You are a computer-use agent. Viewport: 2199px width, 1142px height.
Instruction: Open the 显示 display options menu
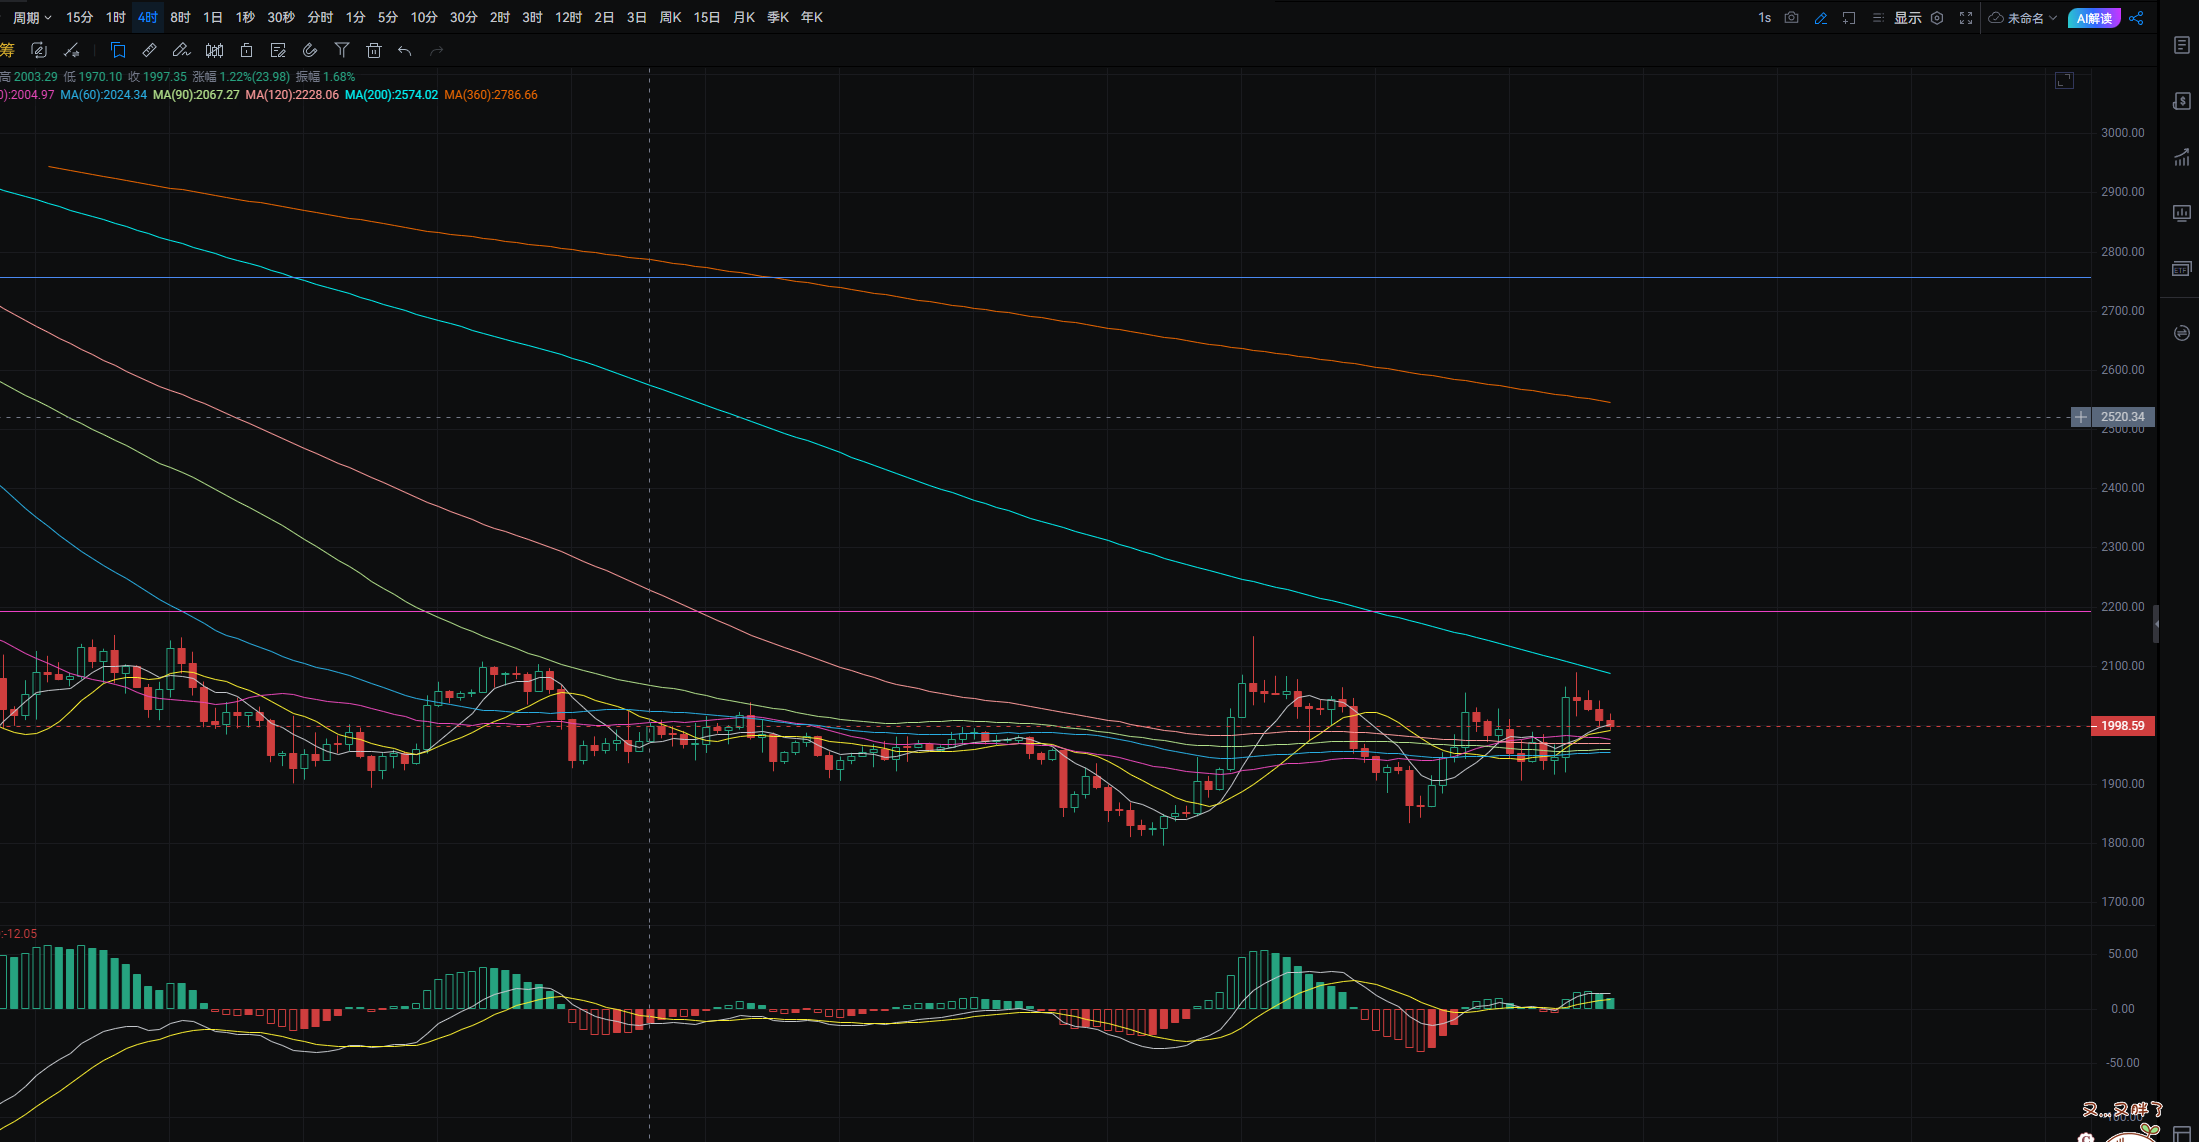point(1906,18)
